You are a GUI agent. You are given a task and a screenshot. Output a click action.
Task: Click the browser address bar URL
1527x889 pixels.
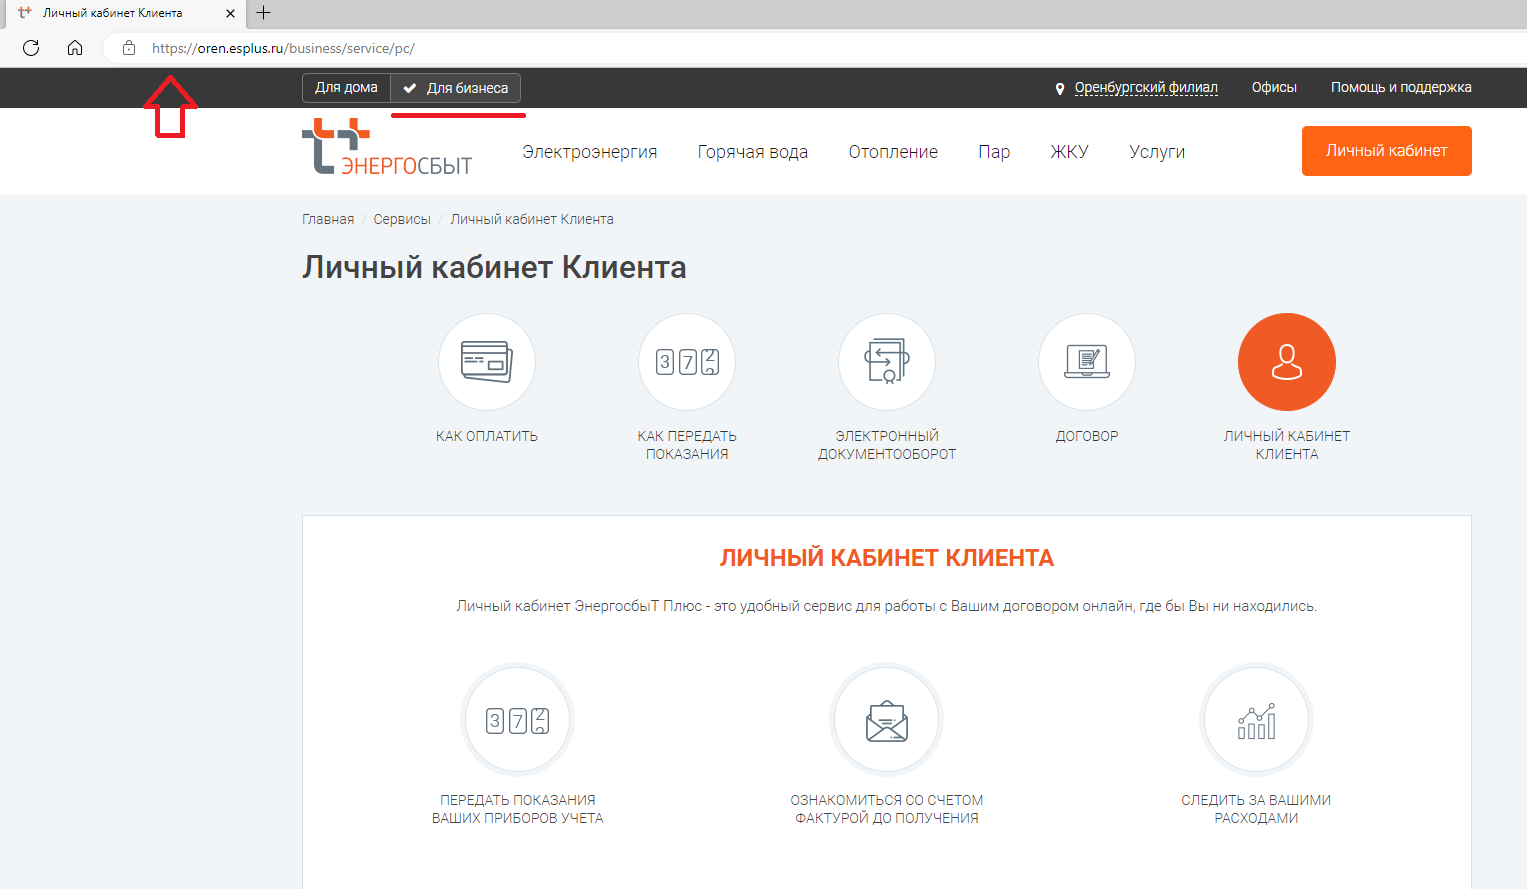click(x=283, y=48)
